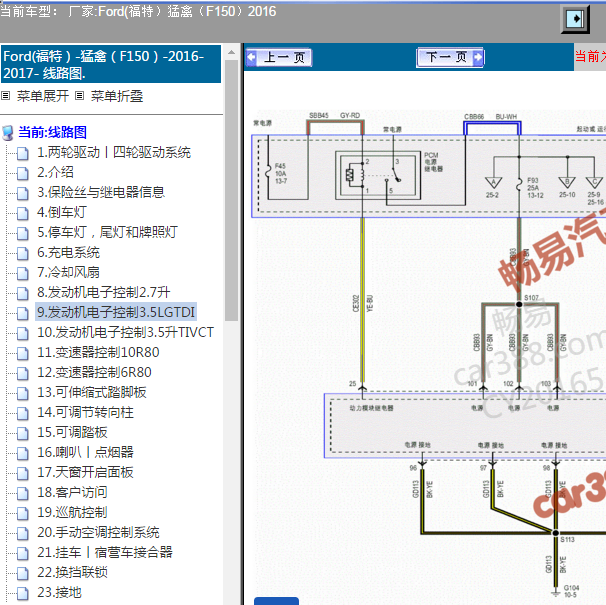Viewport: 606px width, 605px height.
Task: Click document icon beside 23.接地
Action: coord(22,593)
